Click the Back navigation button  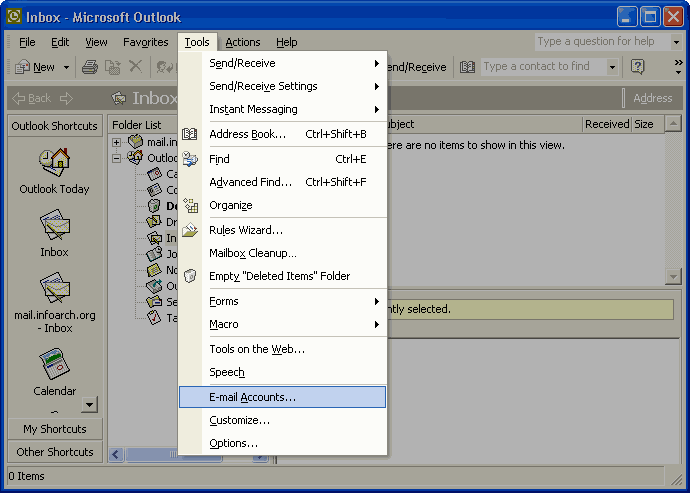pyautogui.click(x=32, y=98)
